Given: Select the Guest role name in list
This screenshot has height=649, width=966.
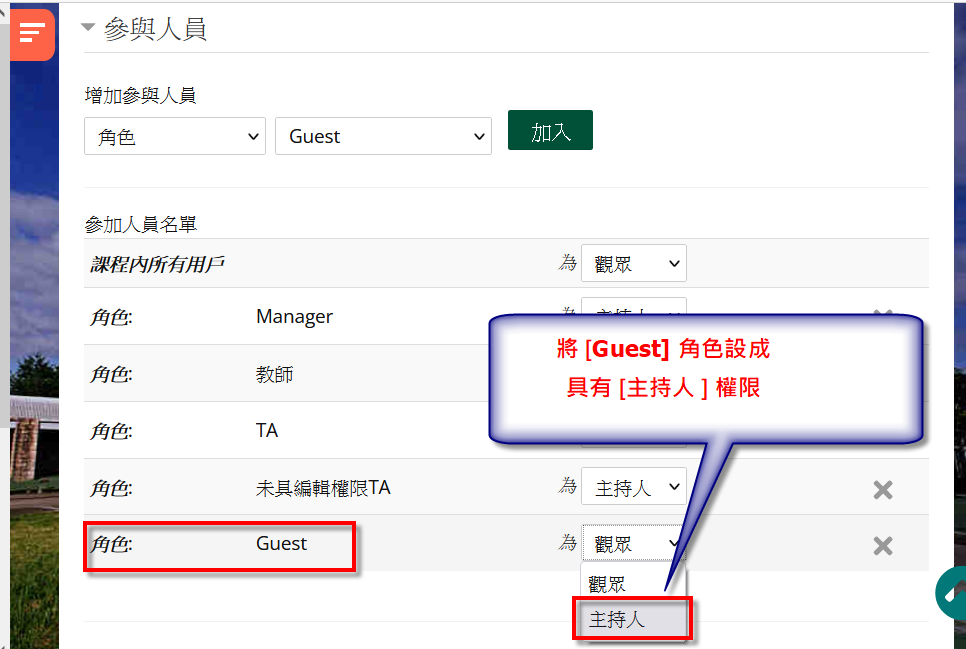Looking at the screenshot, I should tap(281, 544).
